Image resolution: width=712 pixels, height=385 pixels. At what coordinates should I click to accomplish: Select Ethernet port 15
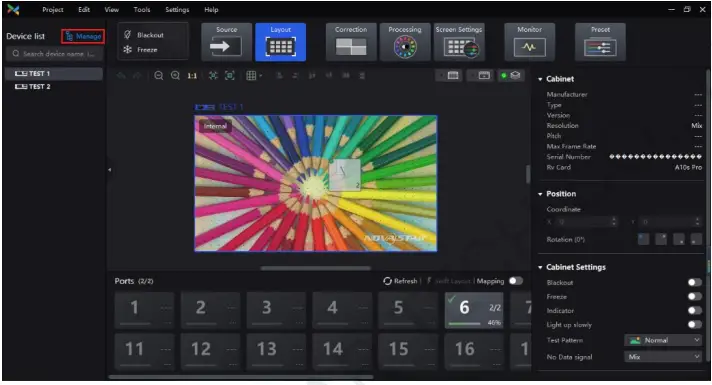tap(408, 351)
